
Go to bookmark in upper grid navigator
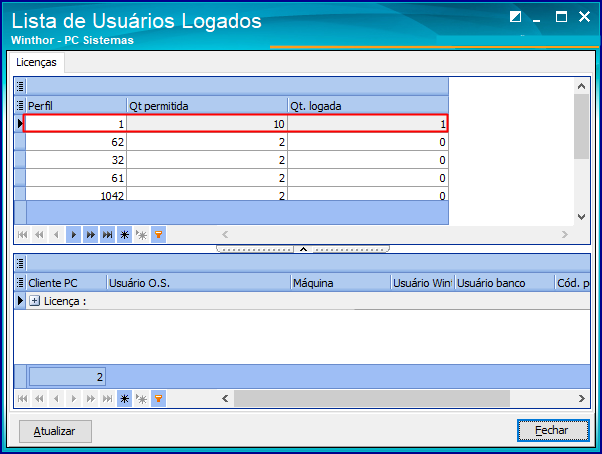(141, 234)
